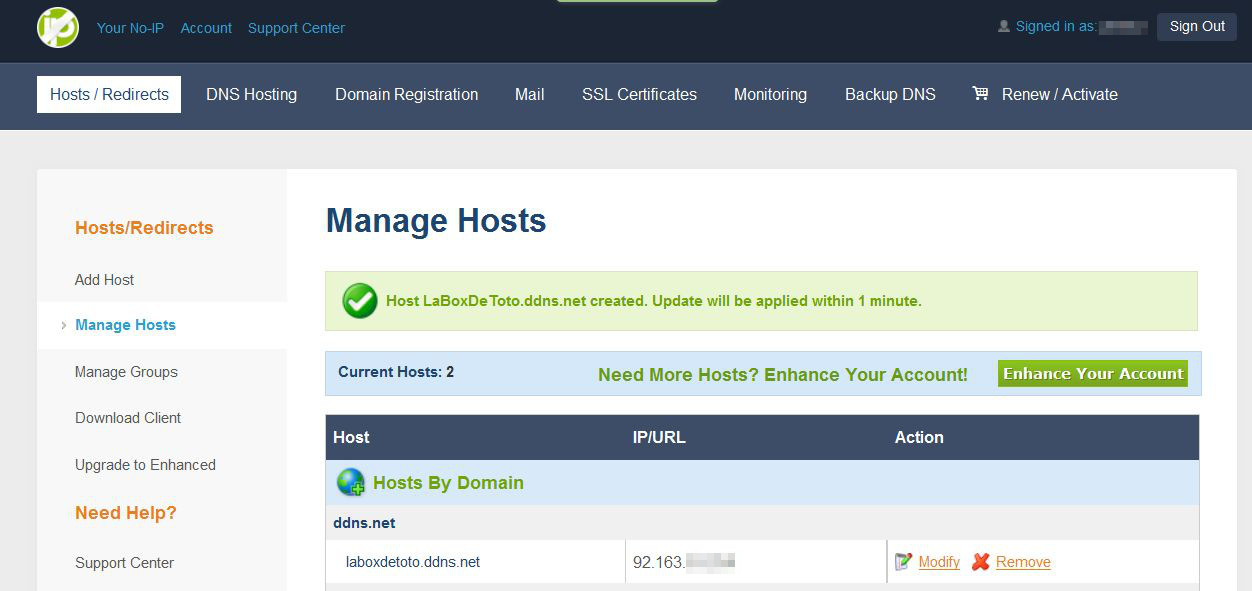The height and width of the screenshot is (591, 1252).
Task: Open Manage Groups from the sidebar
Action: click(x=126, y=372)
